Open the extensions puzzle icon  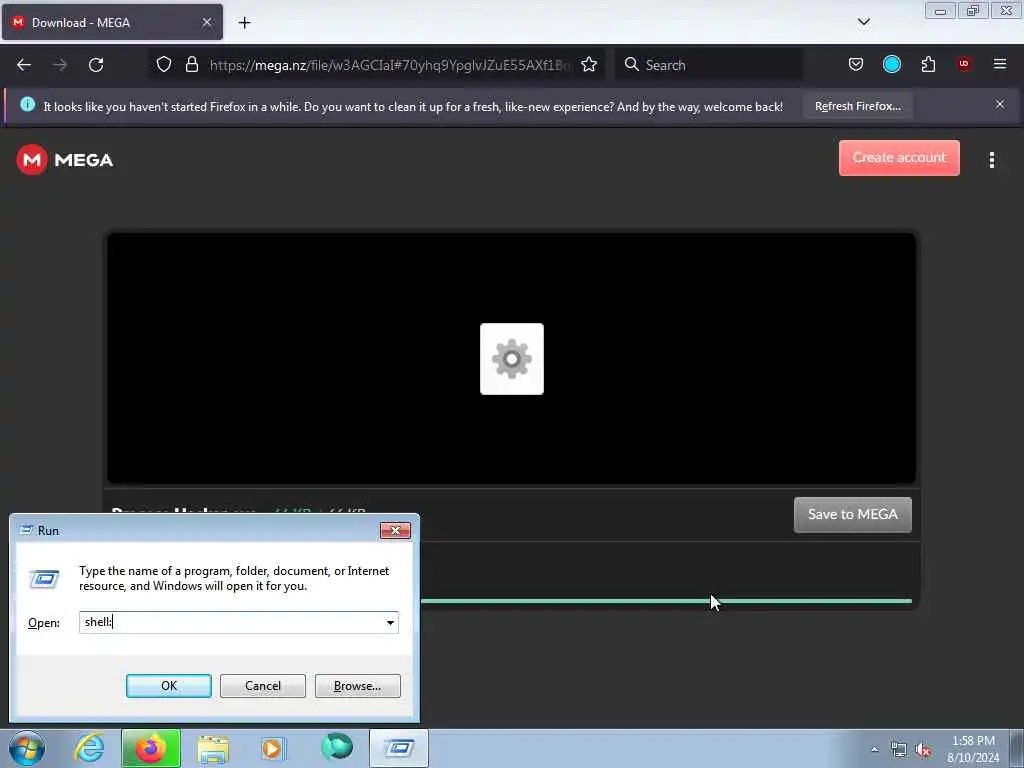928,64
